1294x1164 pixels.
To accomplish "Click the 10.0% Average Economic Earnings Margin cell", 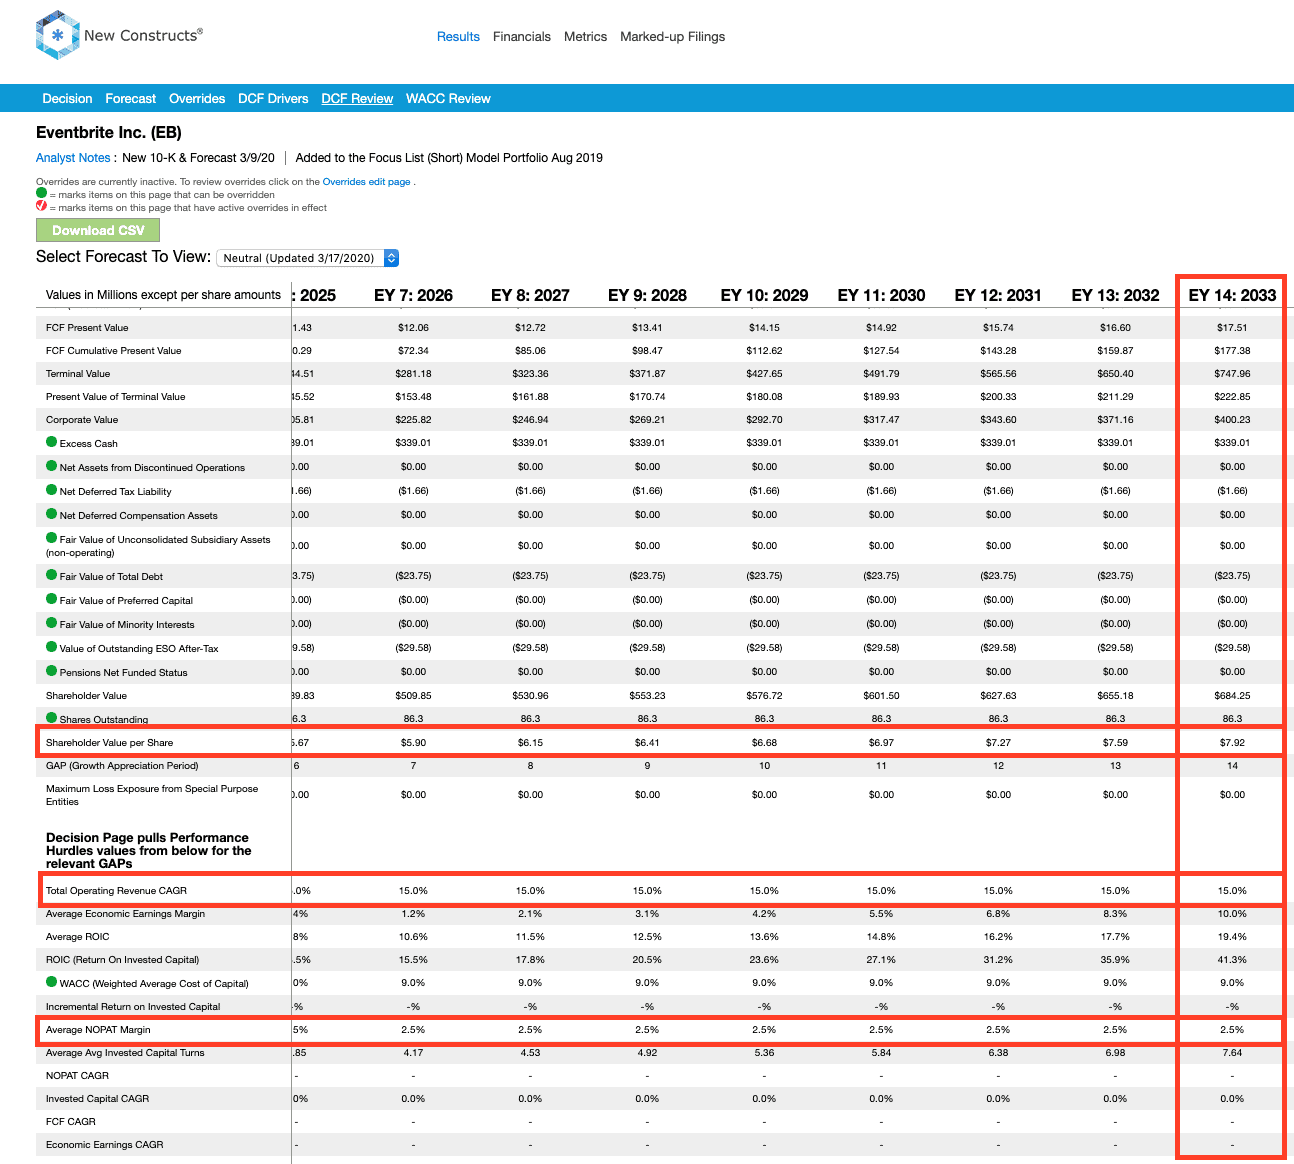I will (1232, 914).
